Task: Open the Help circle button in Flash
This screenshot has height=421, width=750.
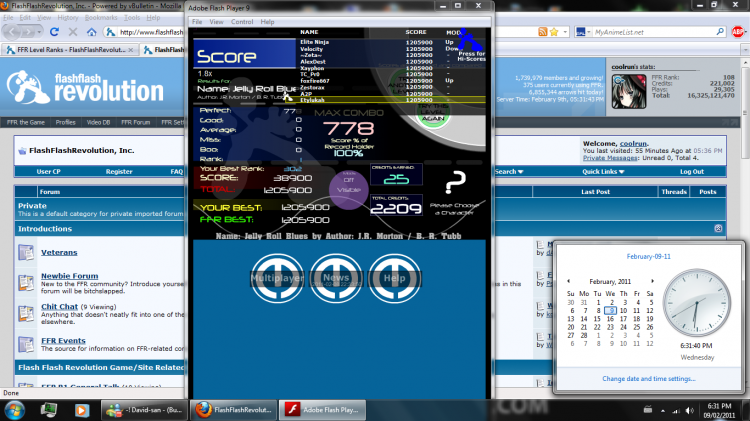Action: click(395, 278)
